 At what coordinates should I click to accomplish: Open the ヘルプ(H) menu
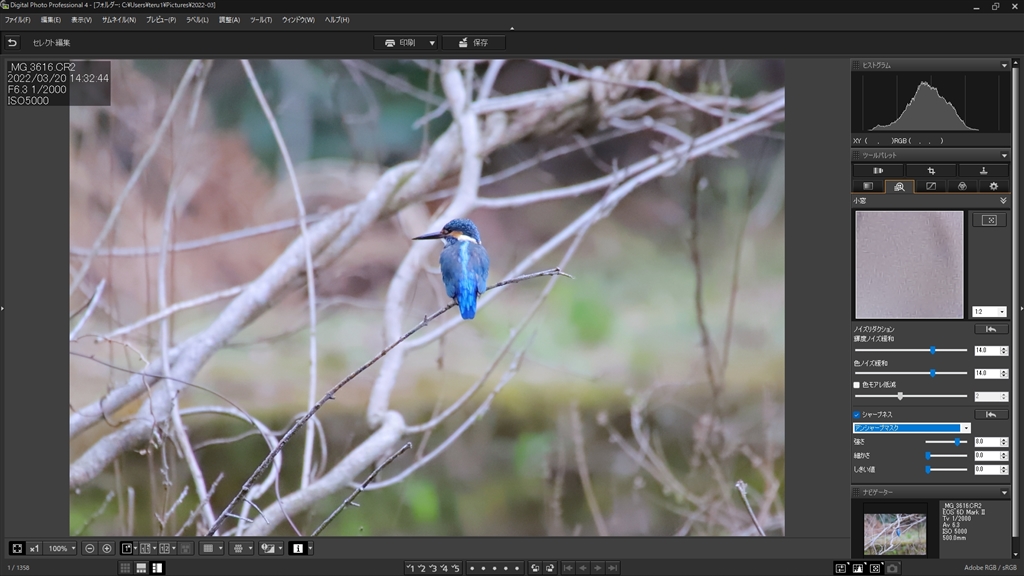coord(337,20)
